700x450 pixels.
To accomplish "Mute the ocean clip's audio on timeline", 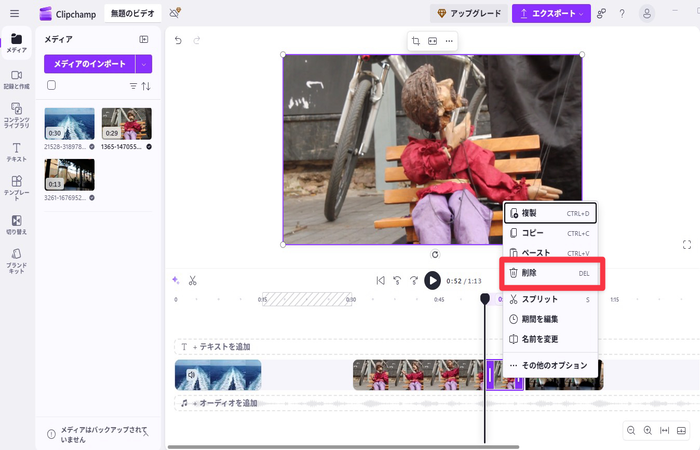I will (x=191, y=376).
